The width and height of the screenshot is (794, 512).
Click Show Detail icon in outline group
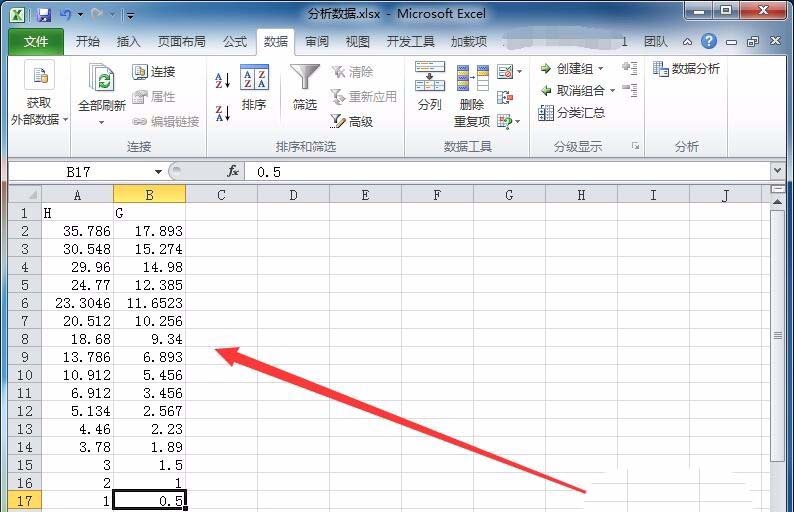point(630,68)
